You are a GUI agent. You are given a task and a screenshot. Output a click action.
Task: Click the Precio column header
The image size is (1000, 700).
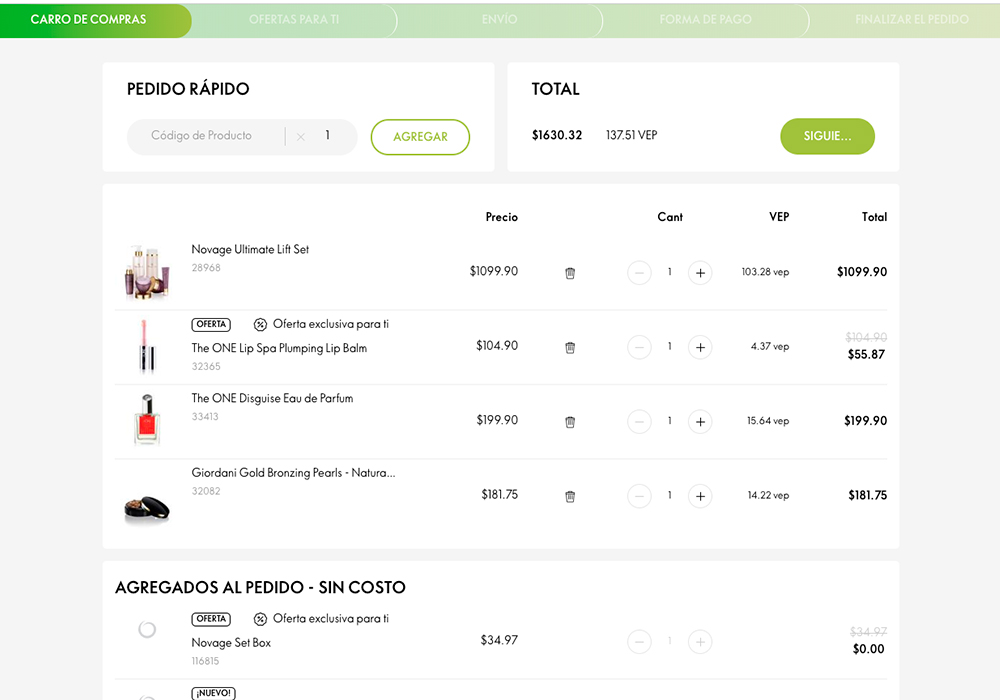point(501,217)
